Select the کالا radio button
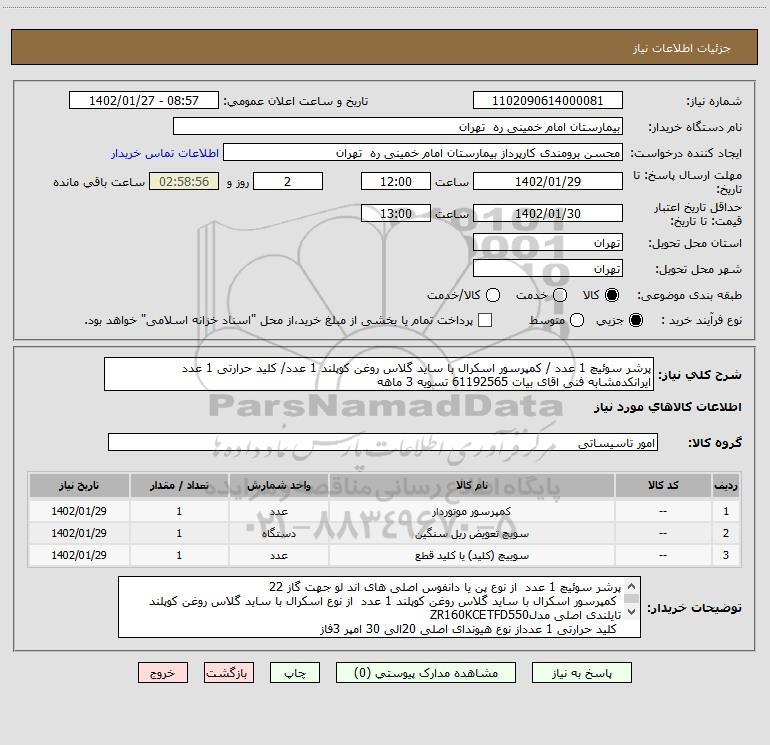 pyautogui.click(x=612, y=295)
